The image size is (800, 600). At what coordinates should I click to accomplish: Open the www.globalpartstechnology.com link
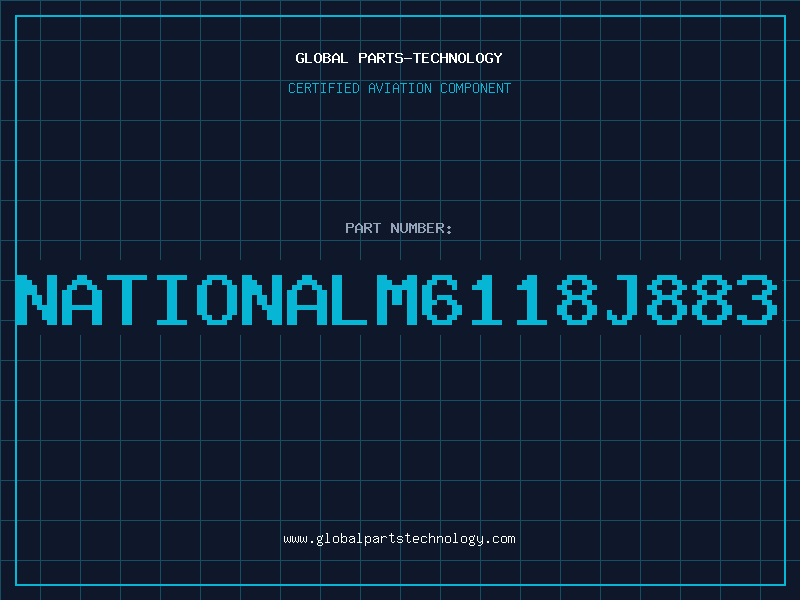pos(399,539)
